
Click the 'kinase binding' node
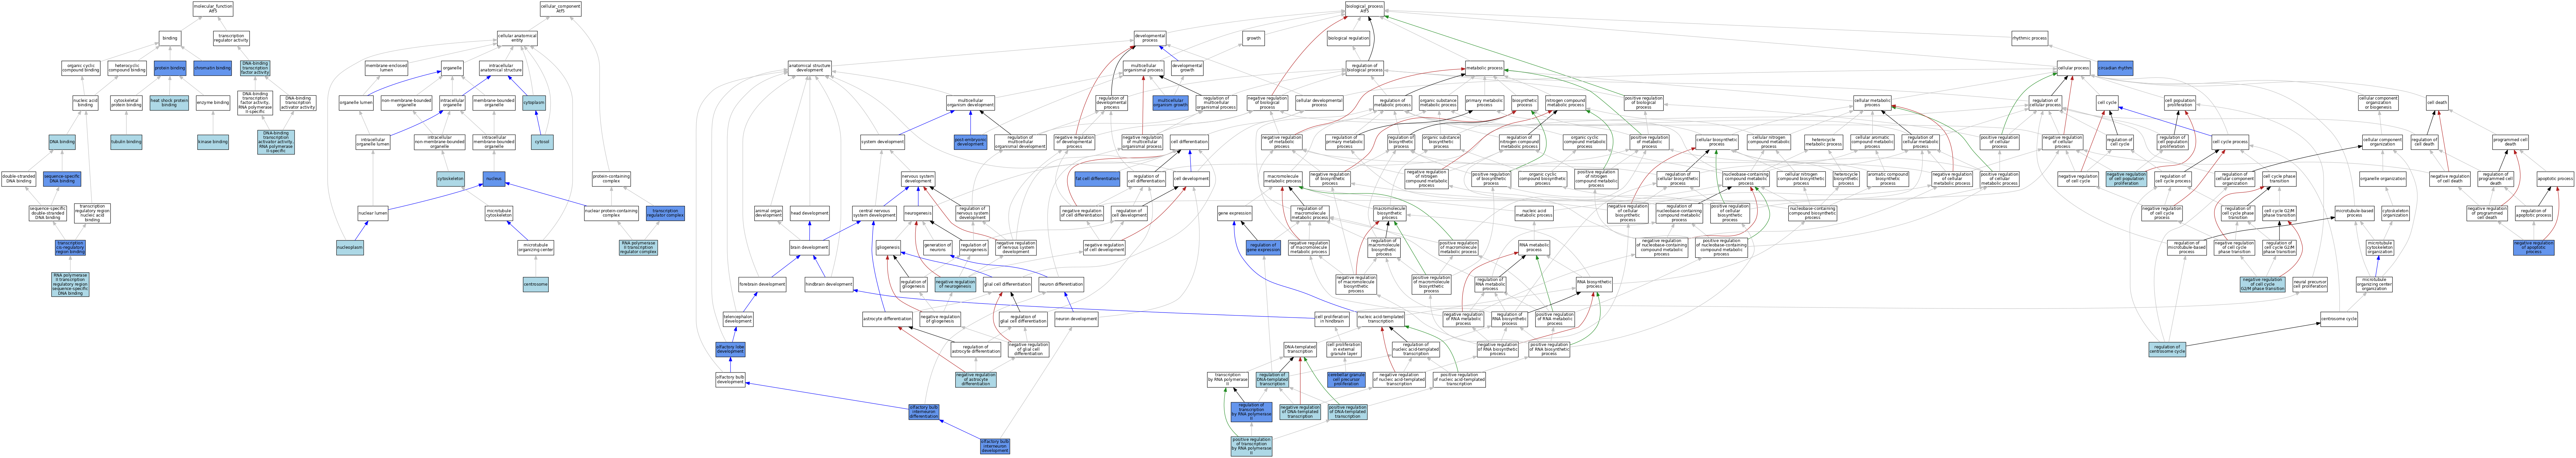tap(213, 142)
